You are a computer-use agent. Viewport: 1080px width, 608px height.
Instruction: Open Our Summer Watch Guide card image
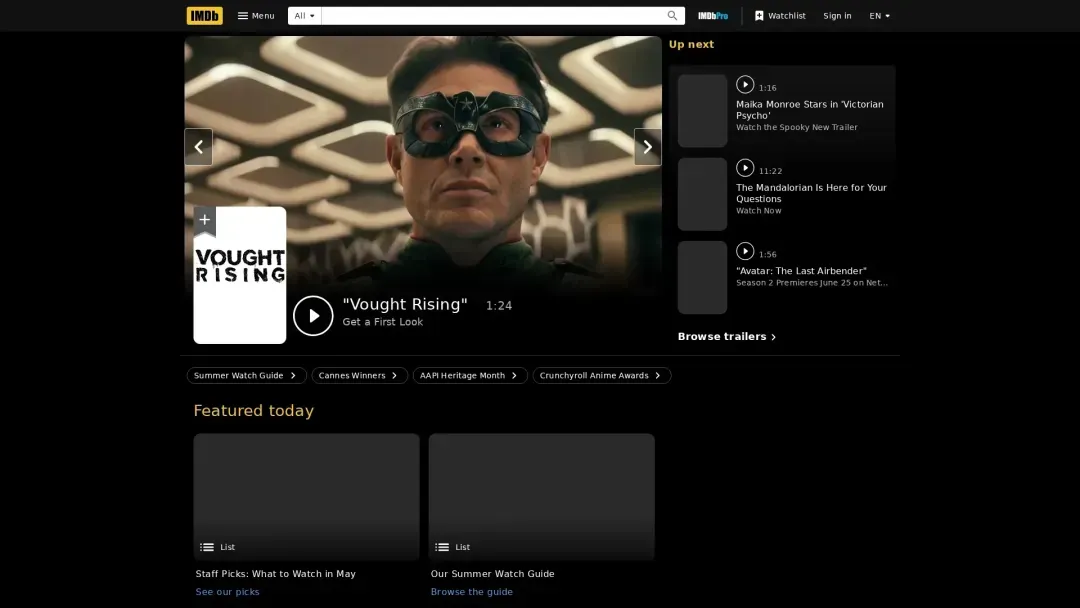pos(541,496)
